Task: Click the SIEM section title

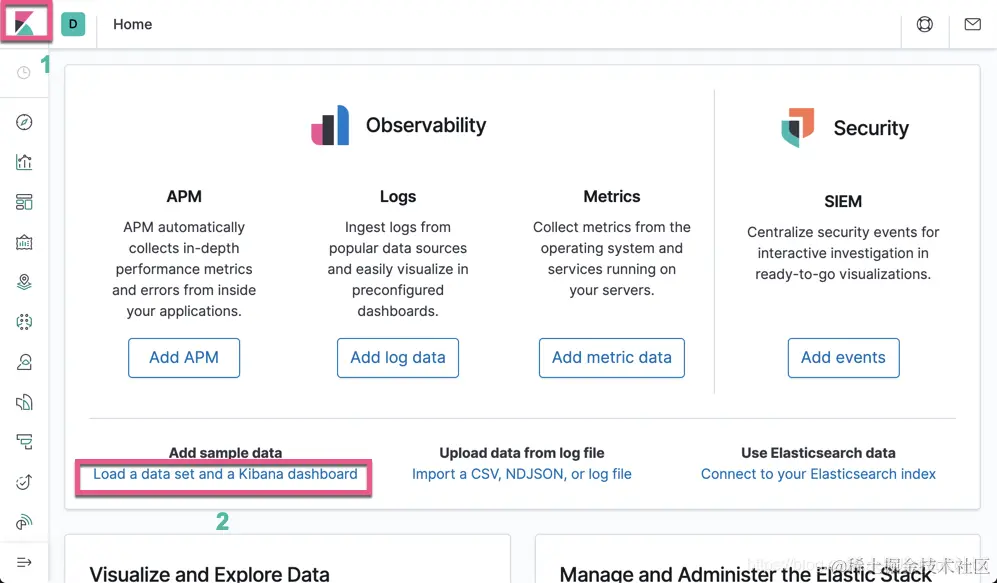Action: (843, 202)
